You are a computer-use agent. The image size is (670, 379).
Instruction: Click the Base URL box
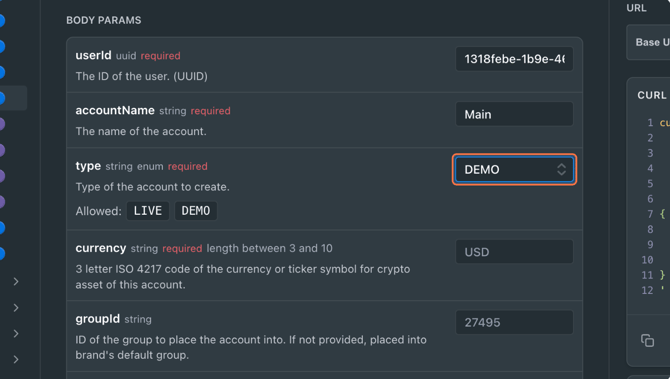[x=648, y=42]
